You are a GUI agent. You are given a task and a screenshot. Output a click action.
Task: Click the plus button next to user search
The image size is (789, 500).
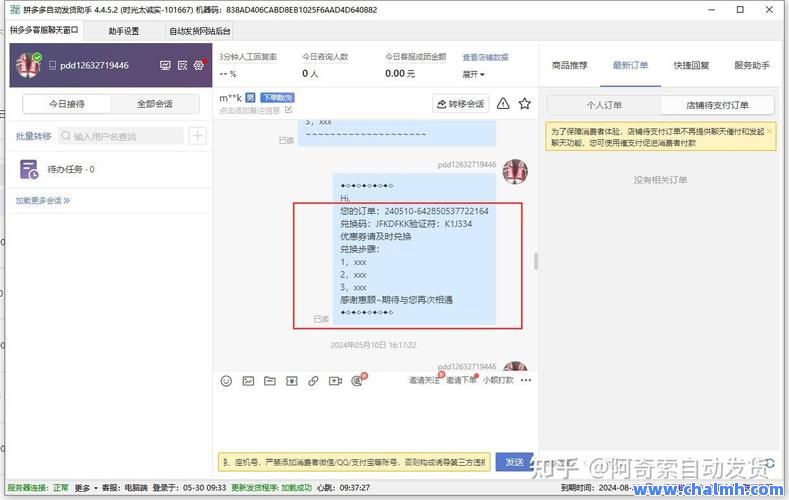pos(198,136)
